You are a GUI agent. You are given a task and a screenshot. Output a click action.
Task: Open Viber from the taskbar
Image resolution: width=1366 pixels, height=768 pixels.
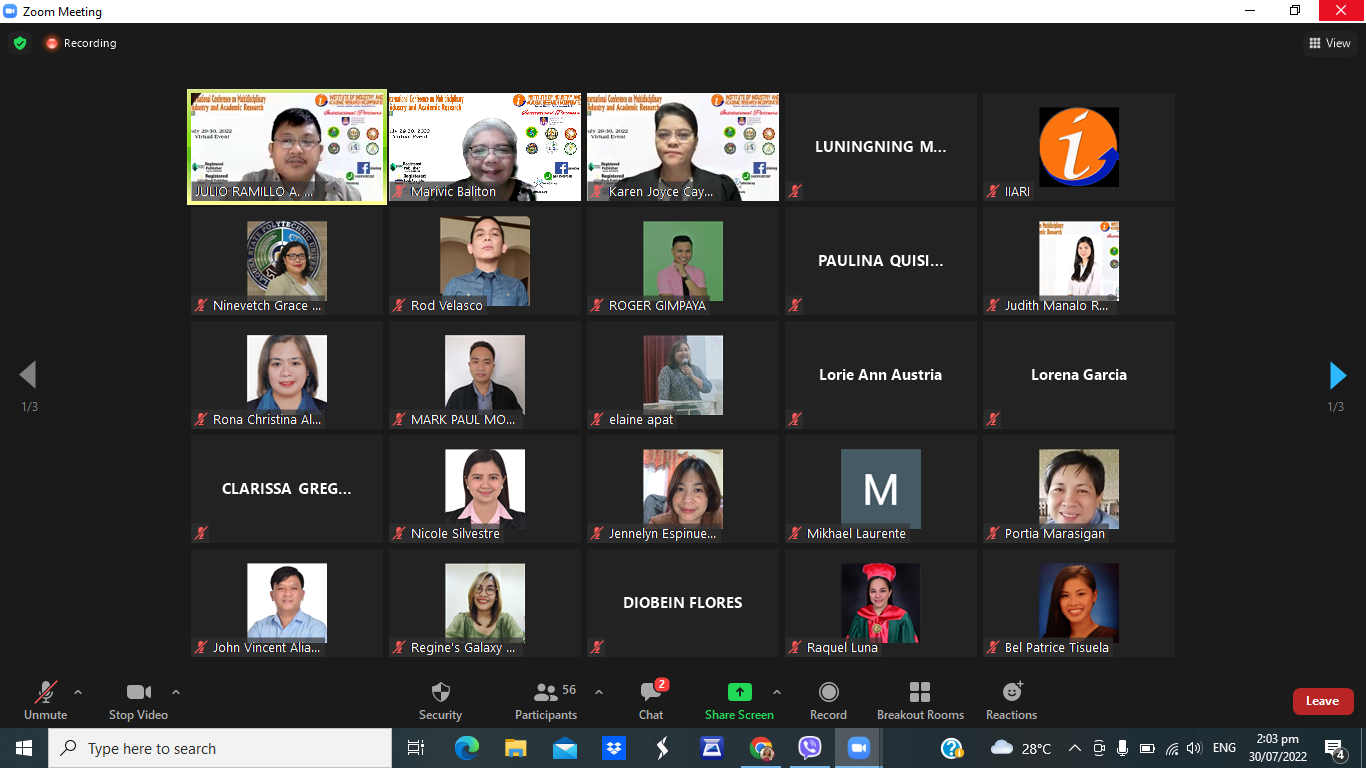point(809,748)
